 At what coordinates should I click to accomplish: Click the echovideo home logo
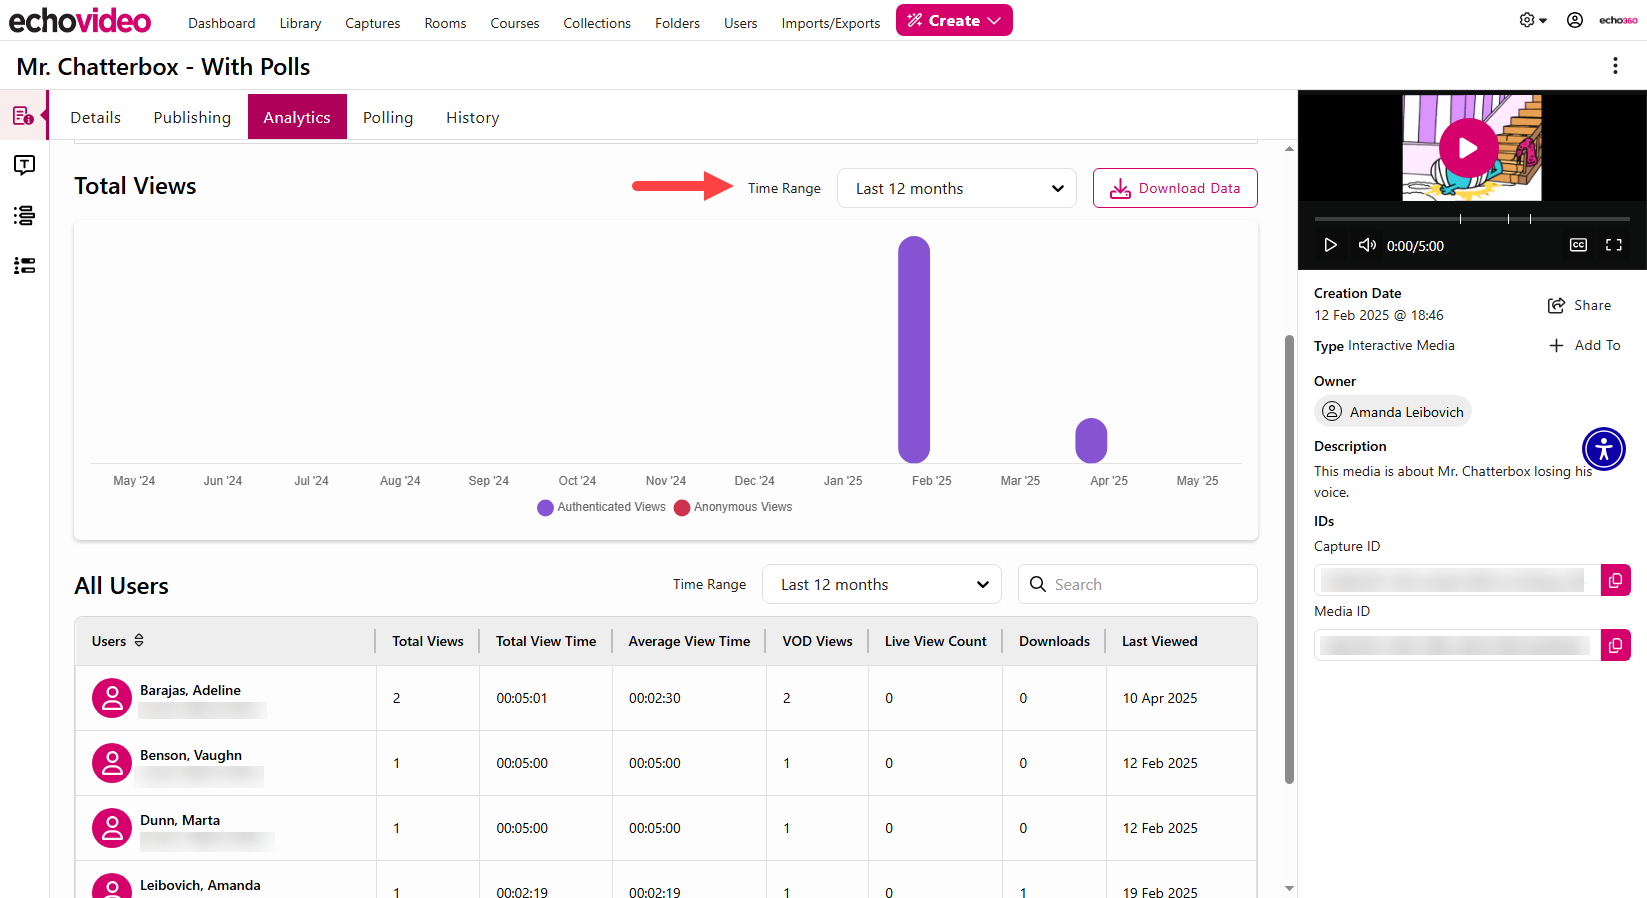tap(80, 20)
